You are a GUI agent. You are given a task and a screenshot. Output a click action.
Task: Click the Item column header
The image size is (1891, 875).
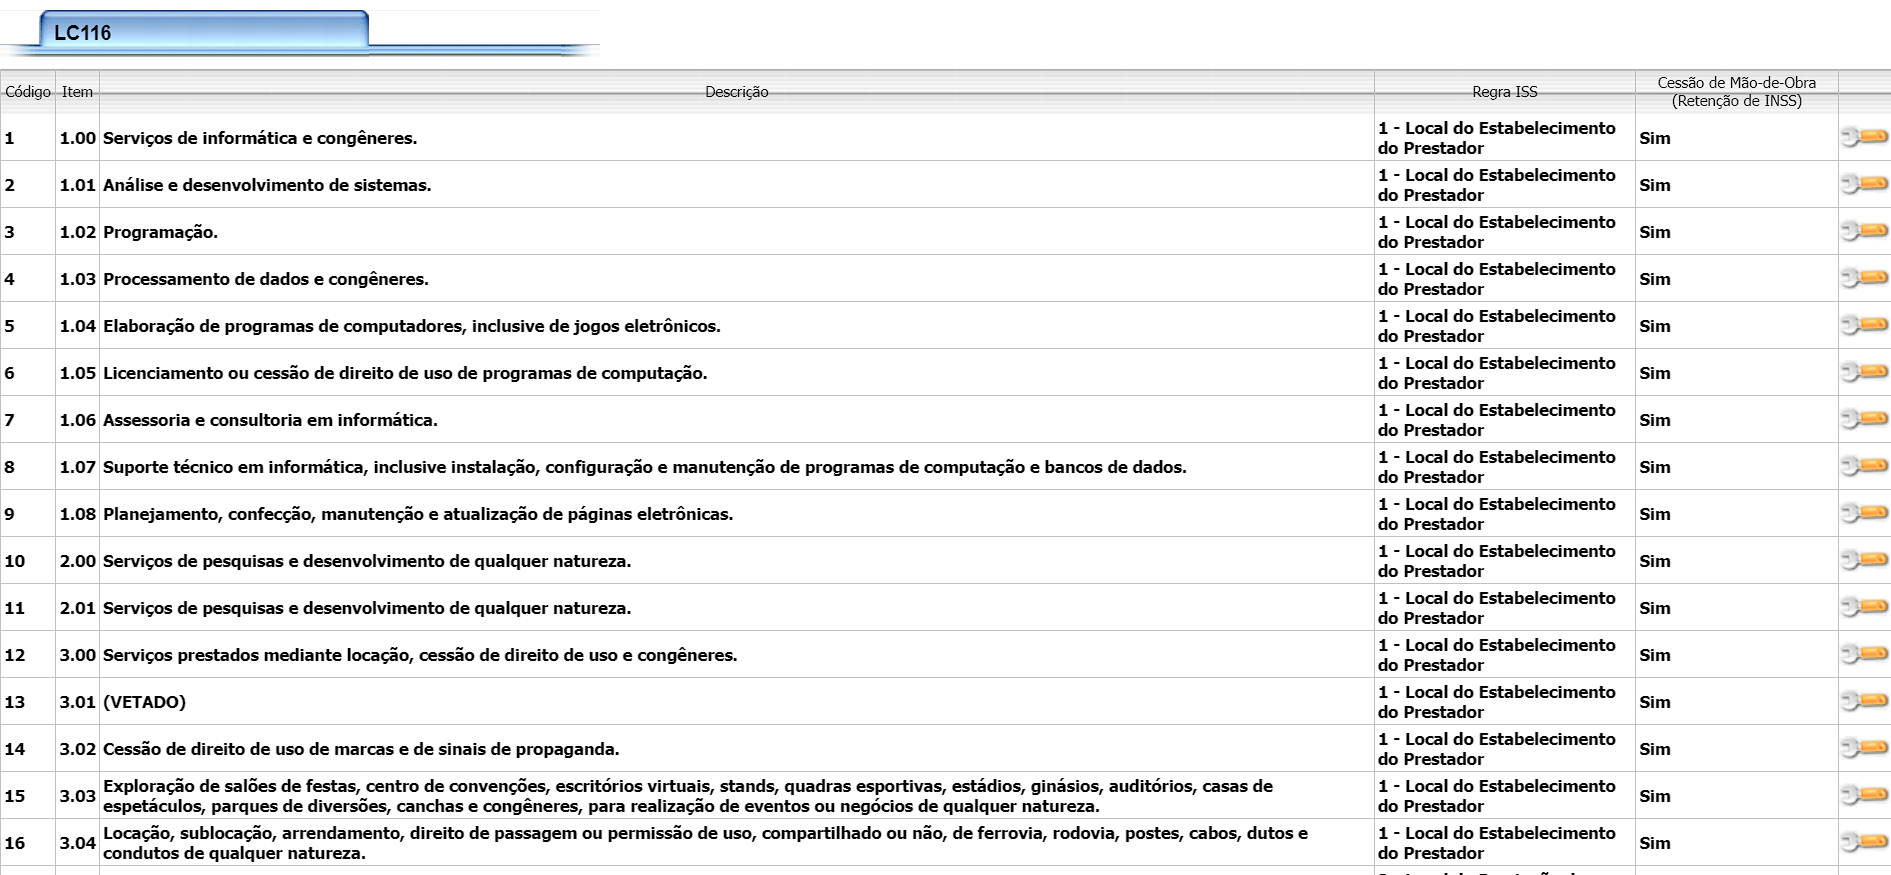(x=77, y=92)
